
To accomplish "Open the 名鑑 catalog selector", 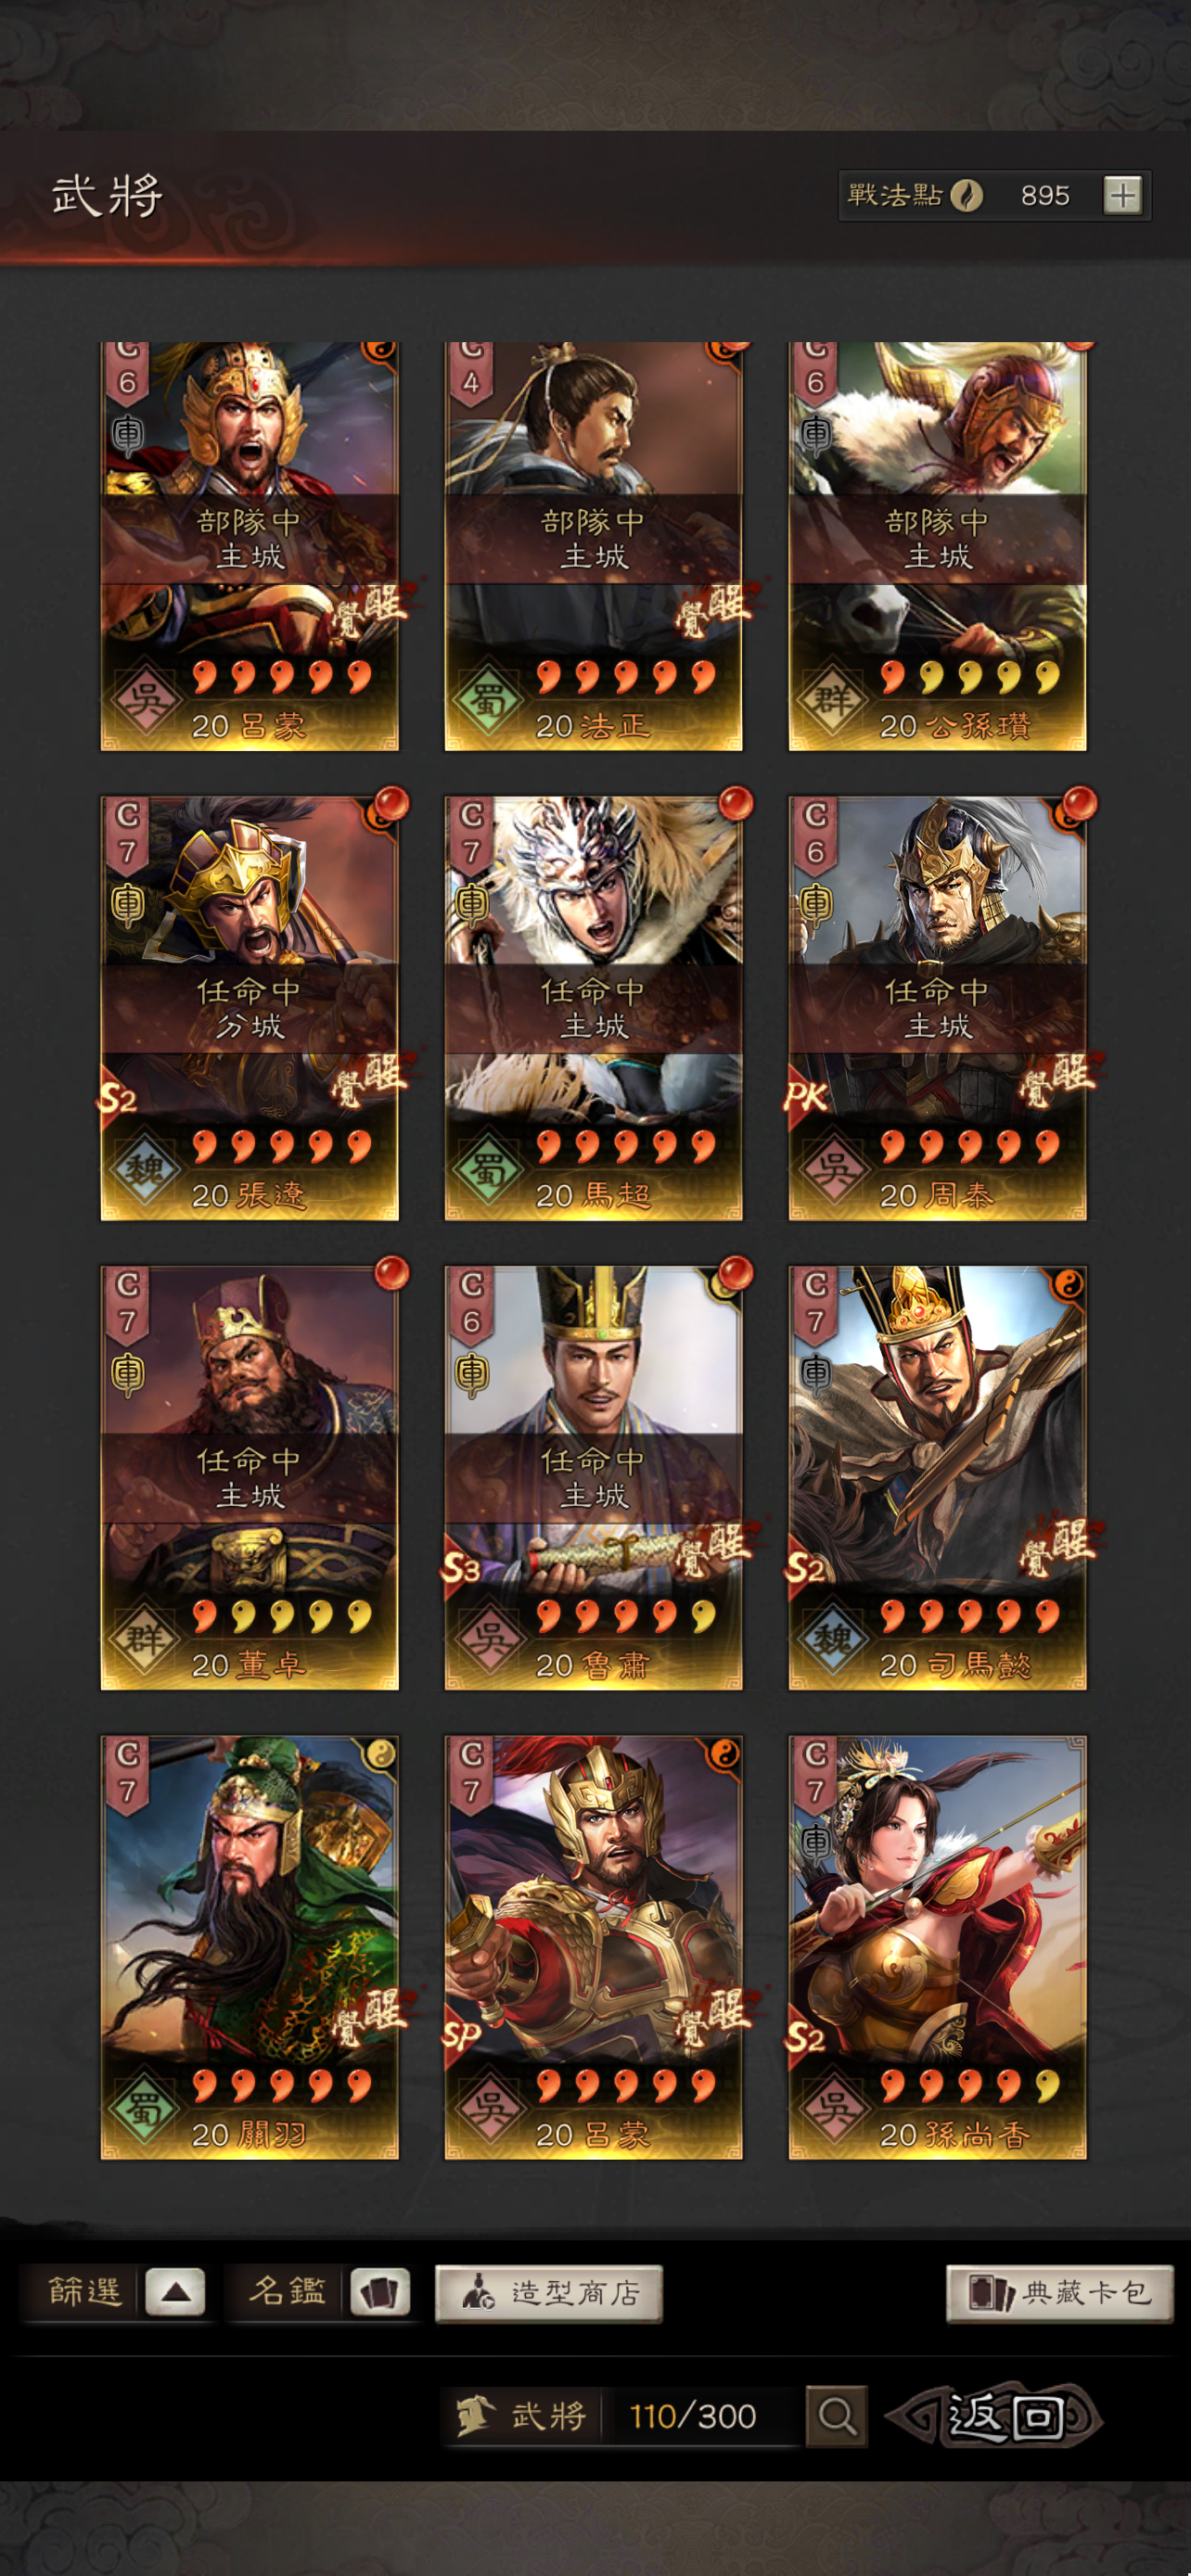I will tap(287, 2291).
